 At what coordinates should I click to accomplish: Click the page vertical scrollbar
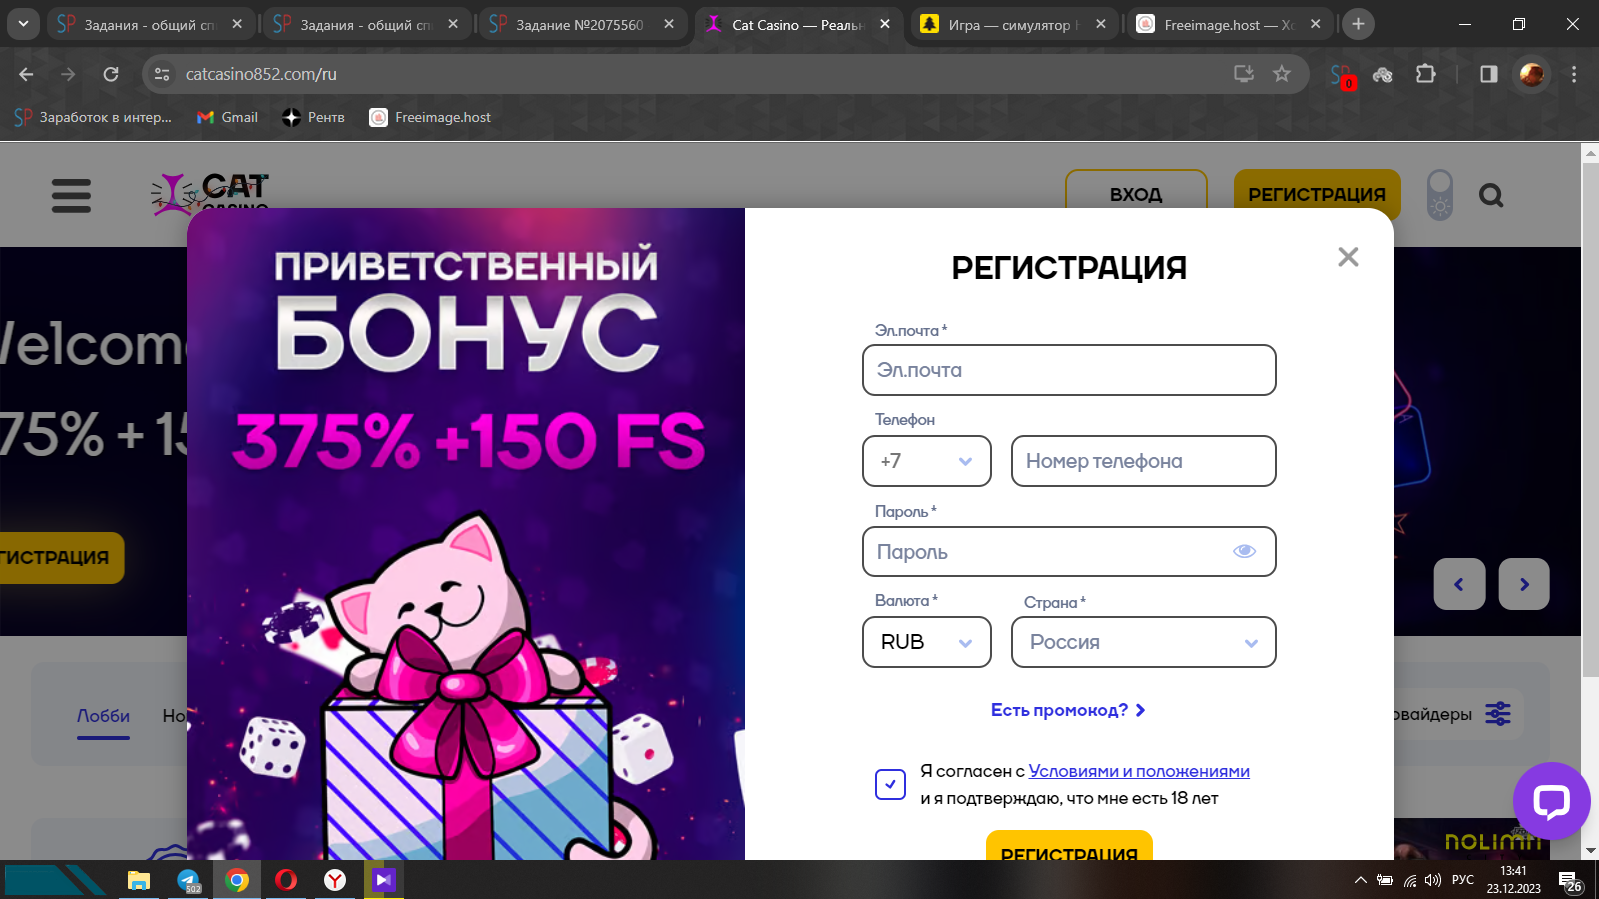pos(1590,419)
